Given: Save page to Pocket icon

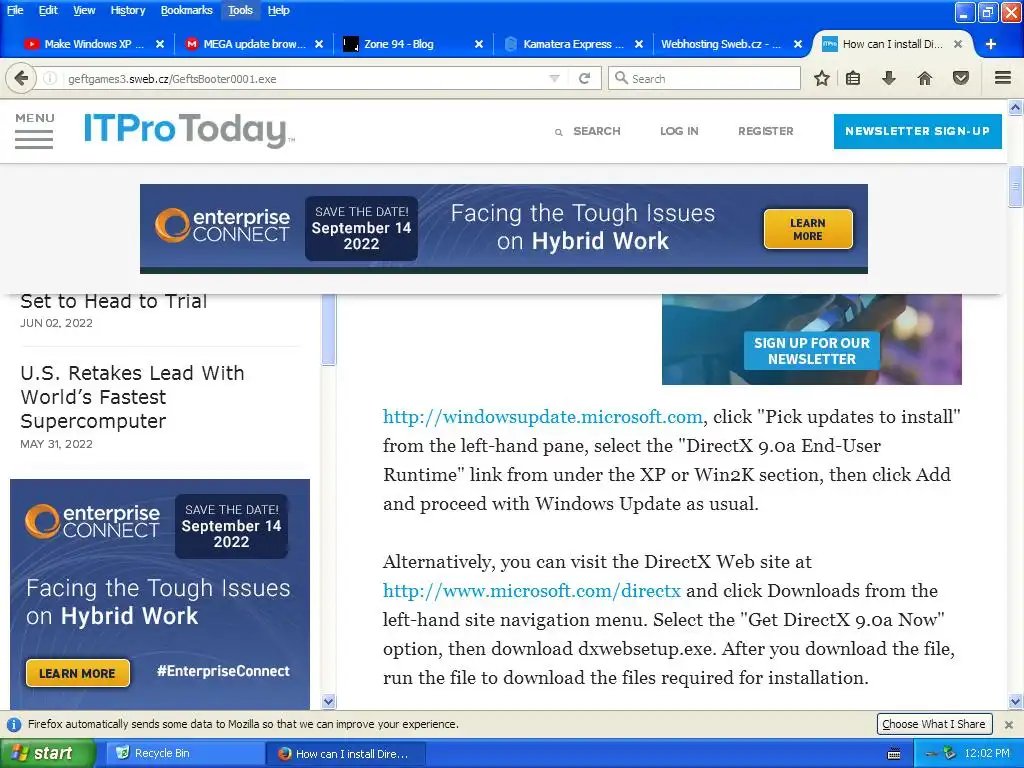Looking at the screenshot, I should tap(960, 78).
